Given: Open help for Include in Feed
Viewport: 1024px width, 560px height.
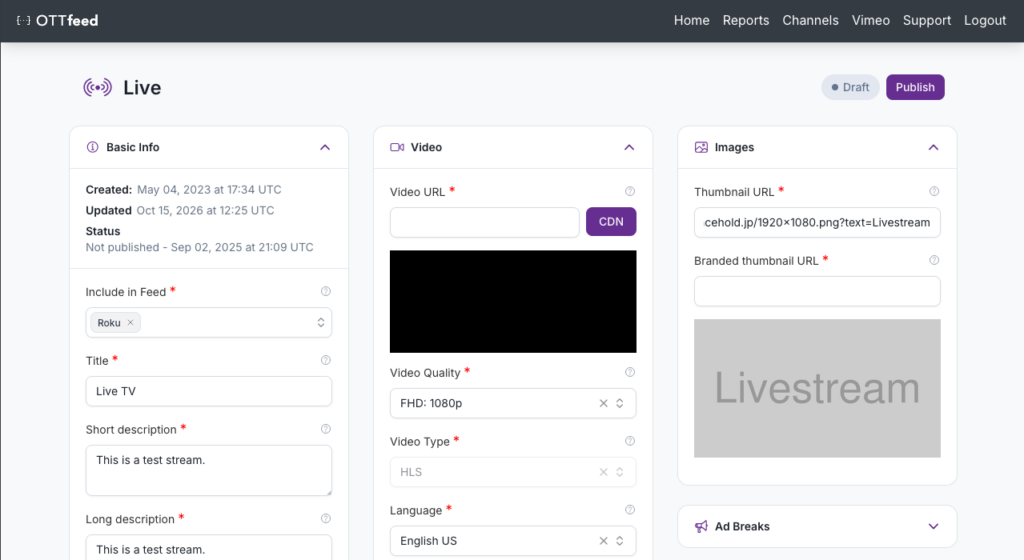Looking at the screenshot, I should (x=326, y=291).
